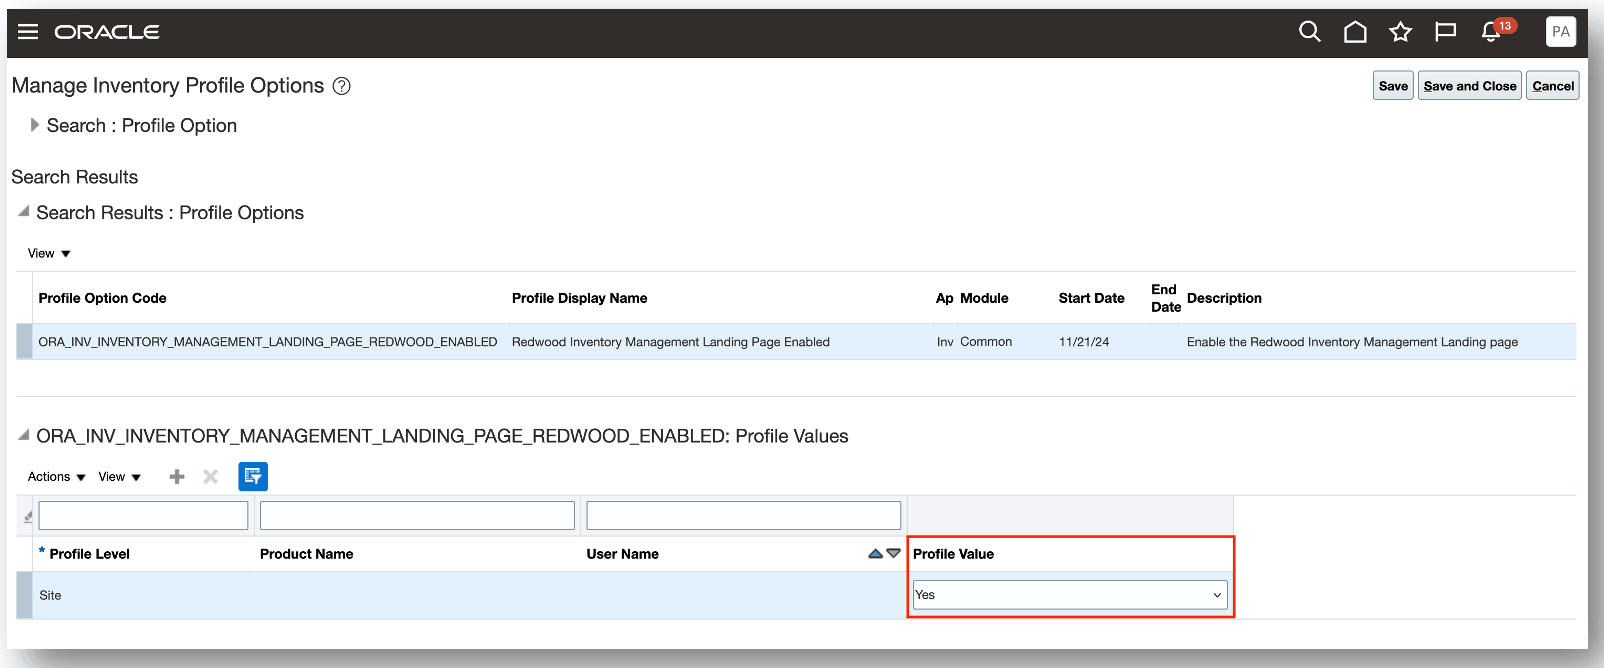Click 'Redwood Inventory Management Landing Page Enabled' cell
The image size is (1604, 668).
(671, 342)
